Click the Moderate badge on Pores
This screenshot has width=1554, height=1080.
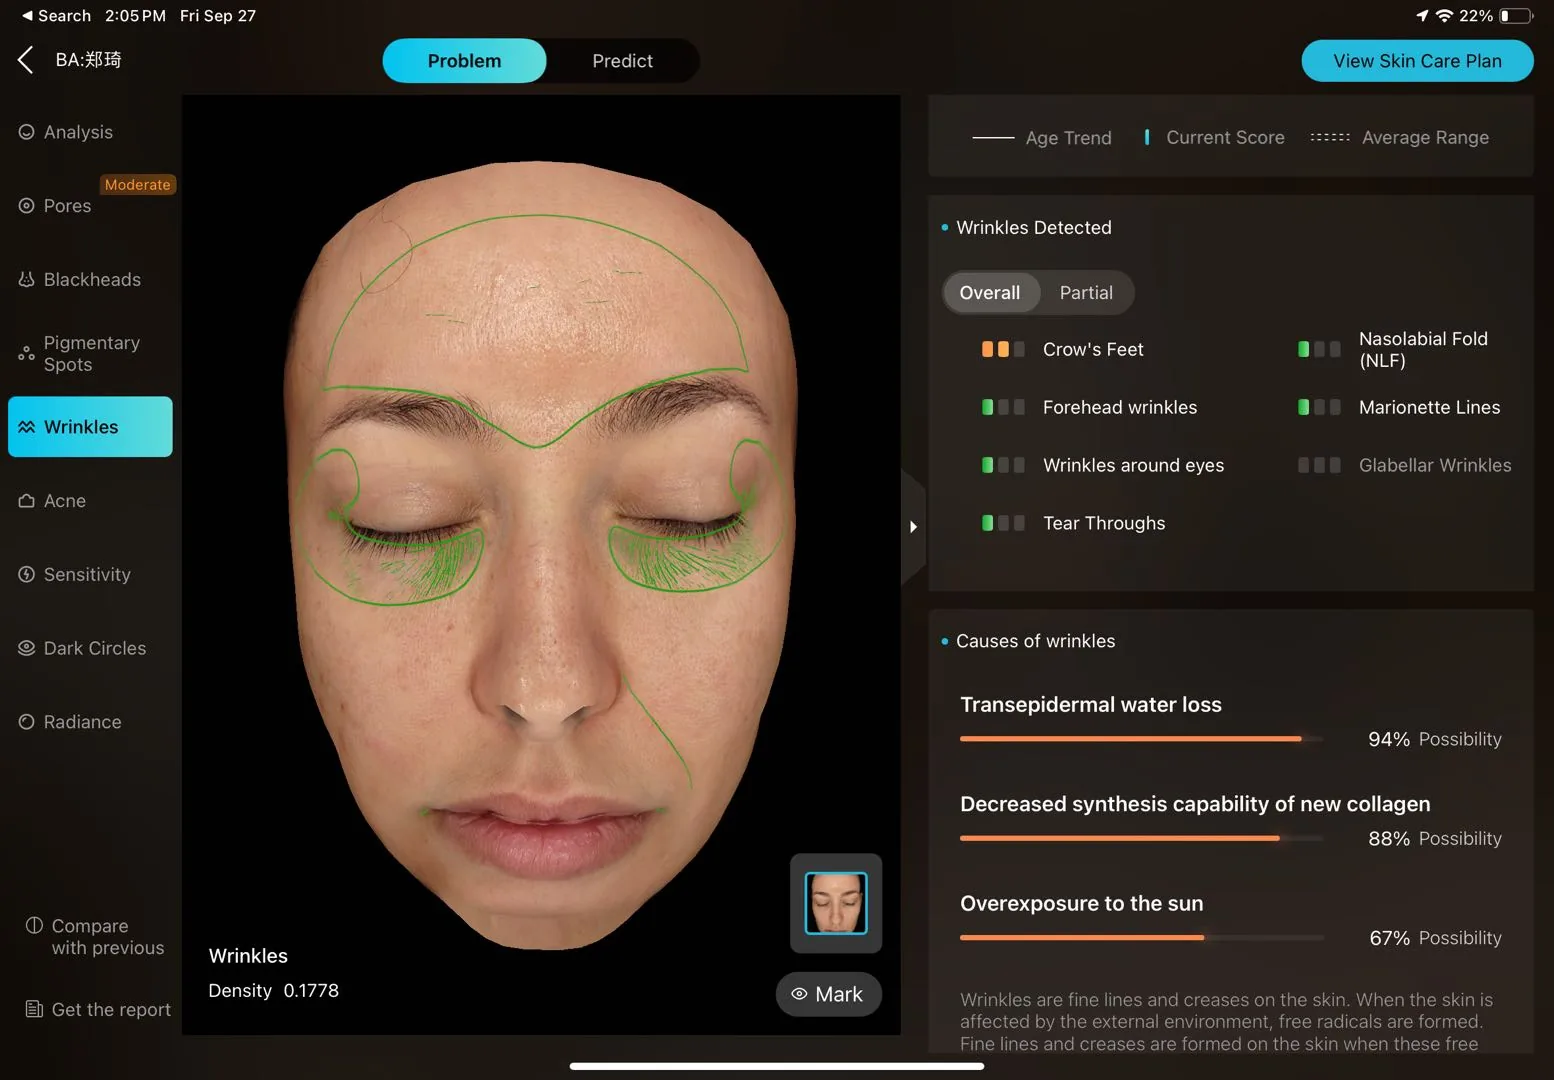pyautogui.click(x=138, y=185)
